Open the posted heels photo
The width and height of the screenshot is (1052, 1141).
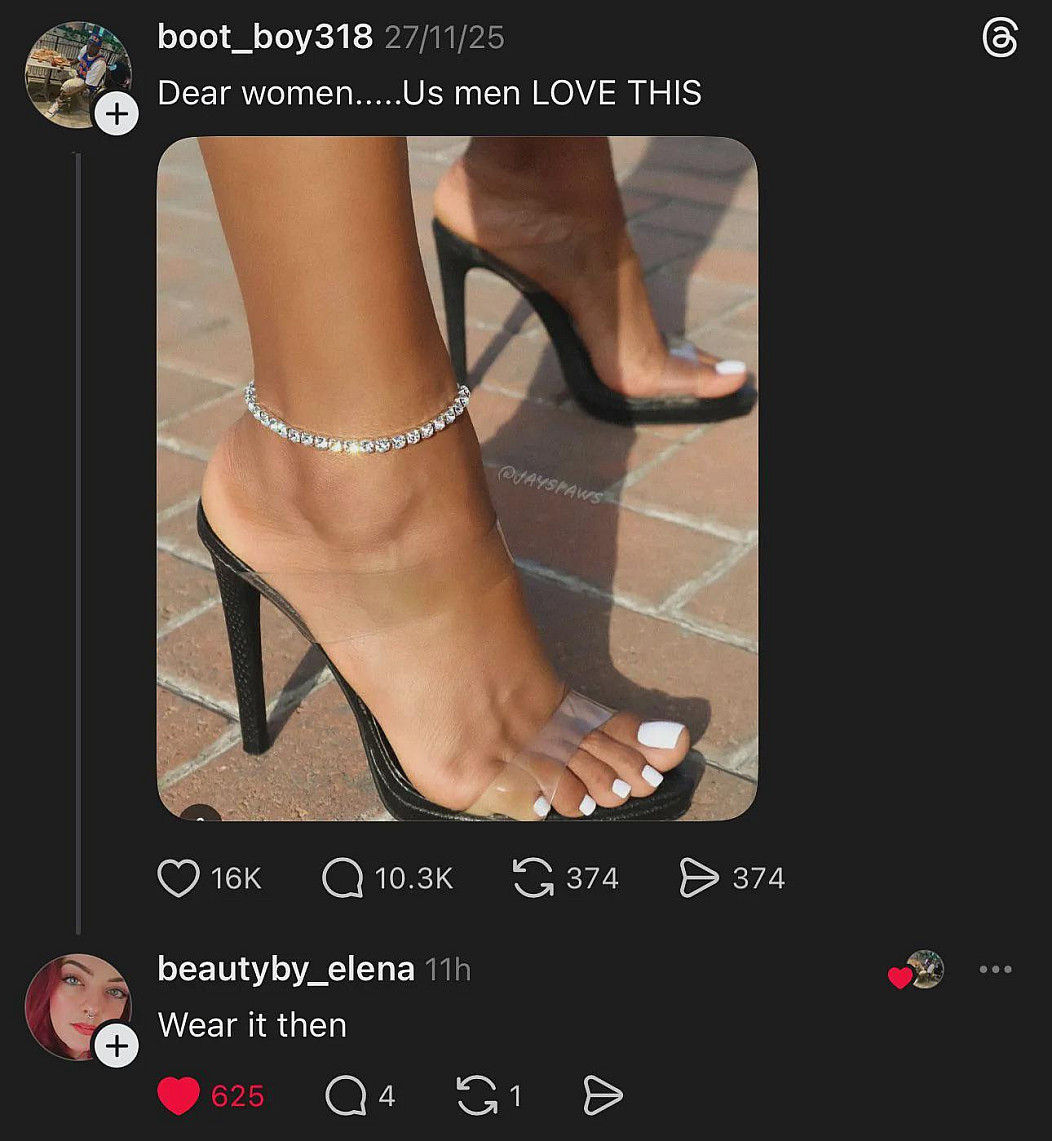(x=457, y=478)
